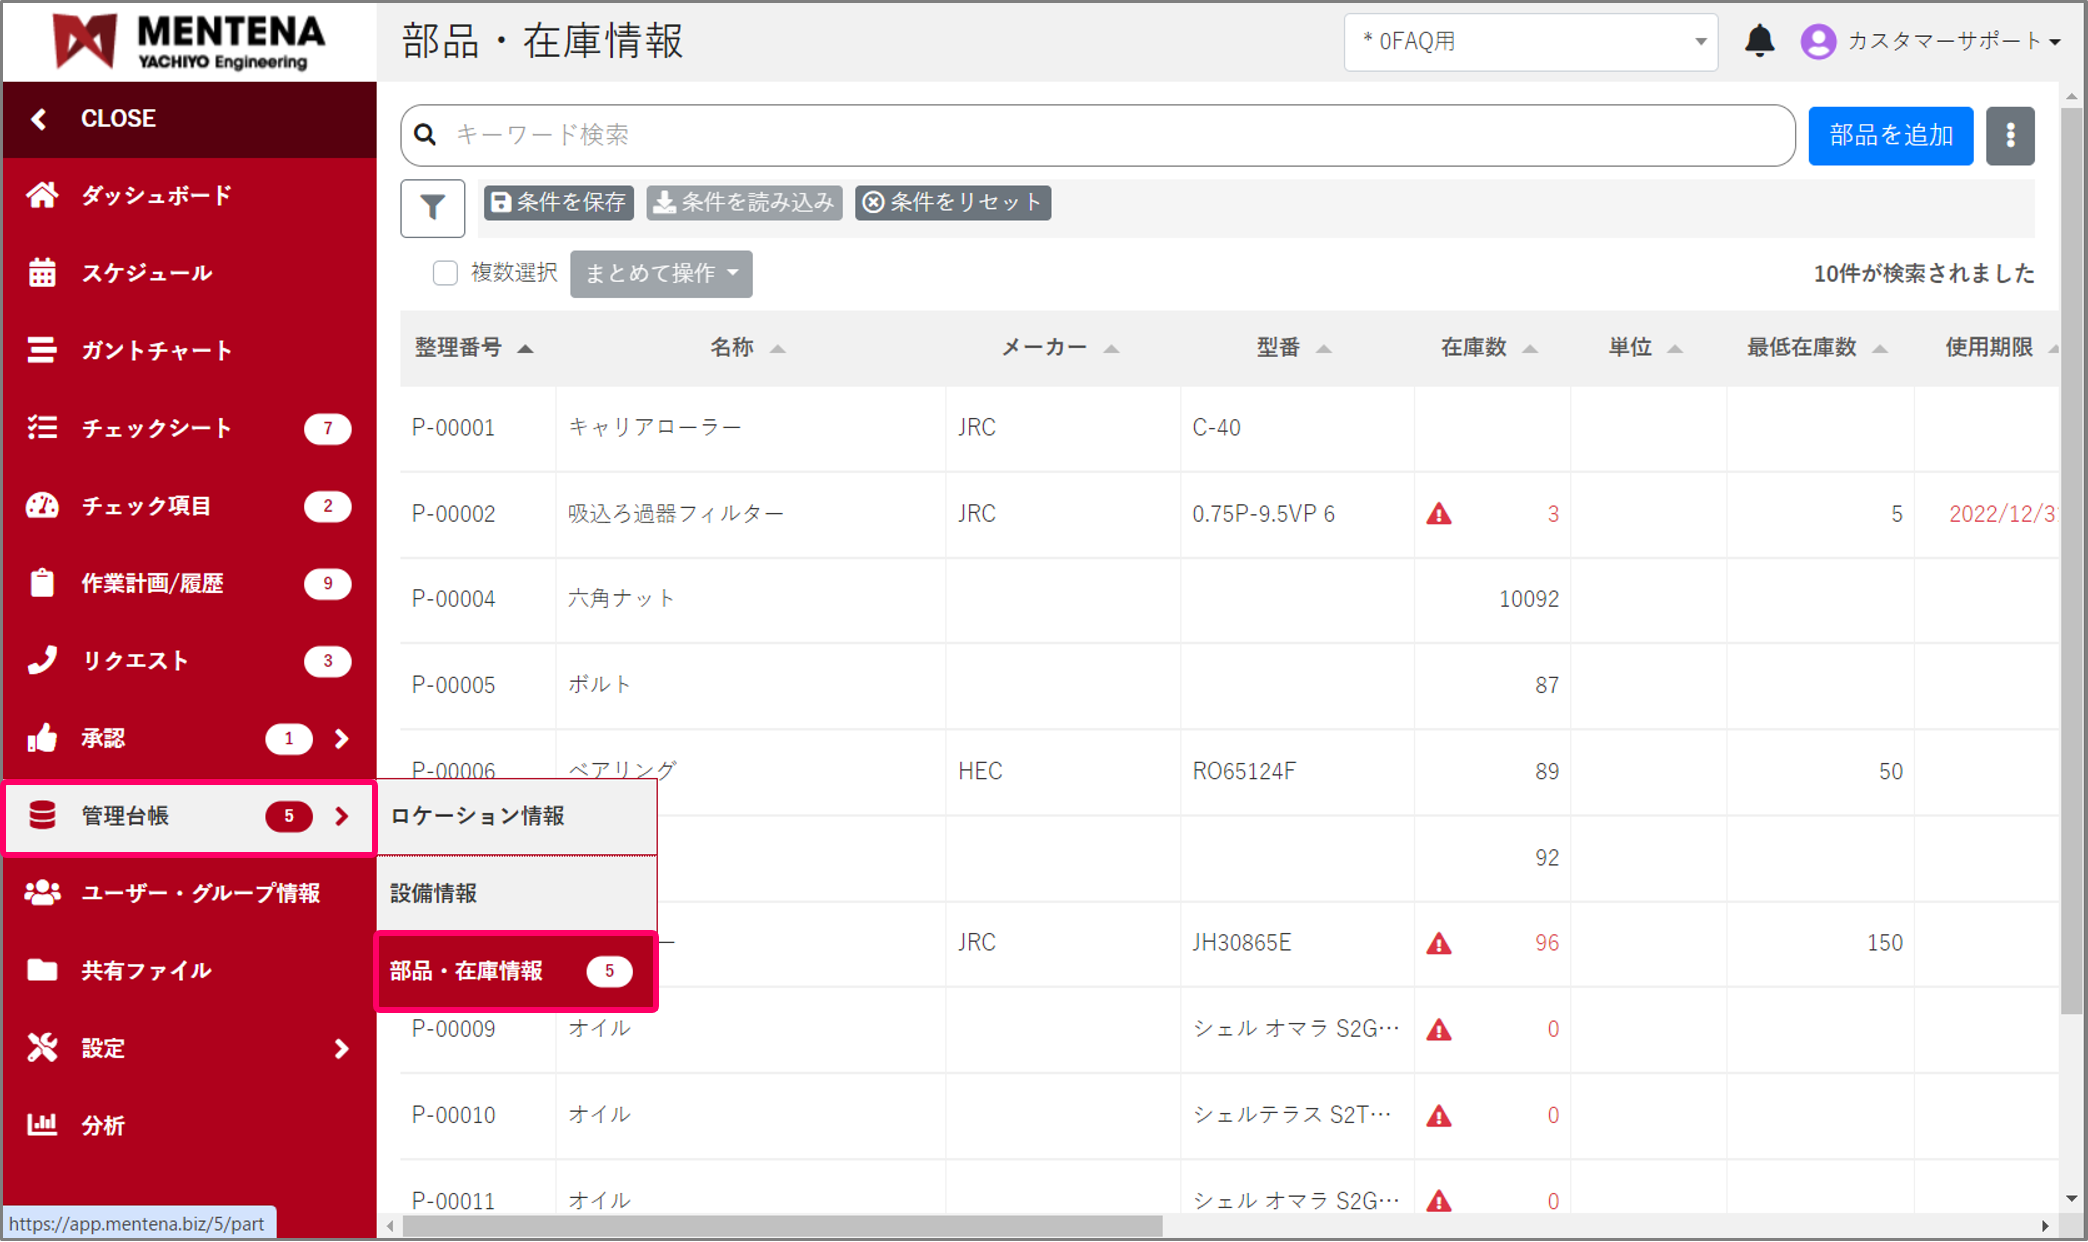Screen dimensions: 2088x1242
Task: Click the notification bell icon
Action: (x=1759, y=41)
